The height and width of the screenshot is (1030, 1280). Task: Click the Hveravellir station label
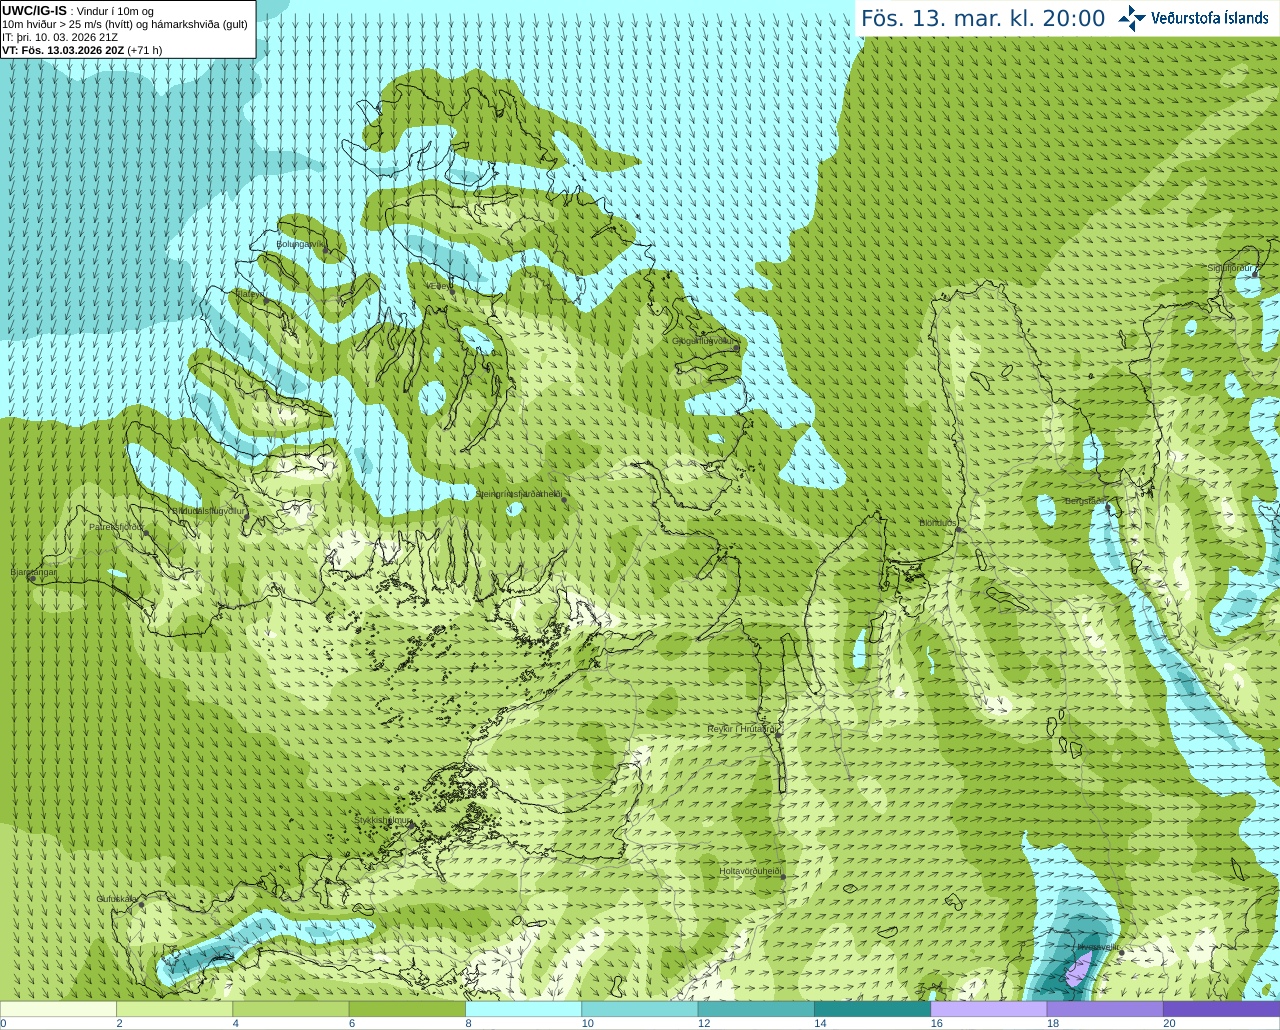point(1099,946)
